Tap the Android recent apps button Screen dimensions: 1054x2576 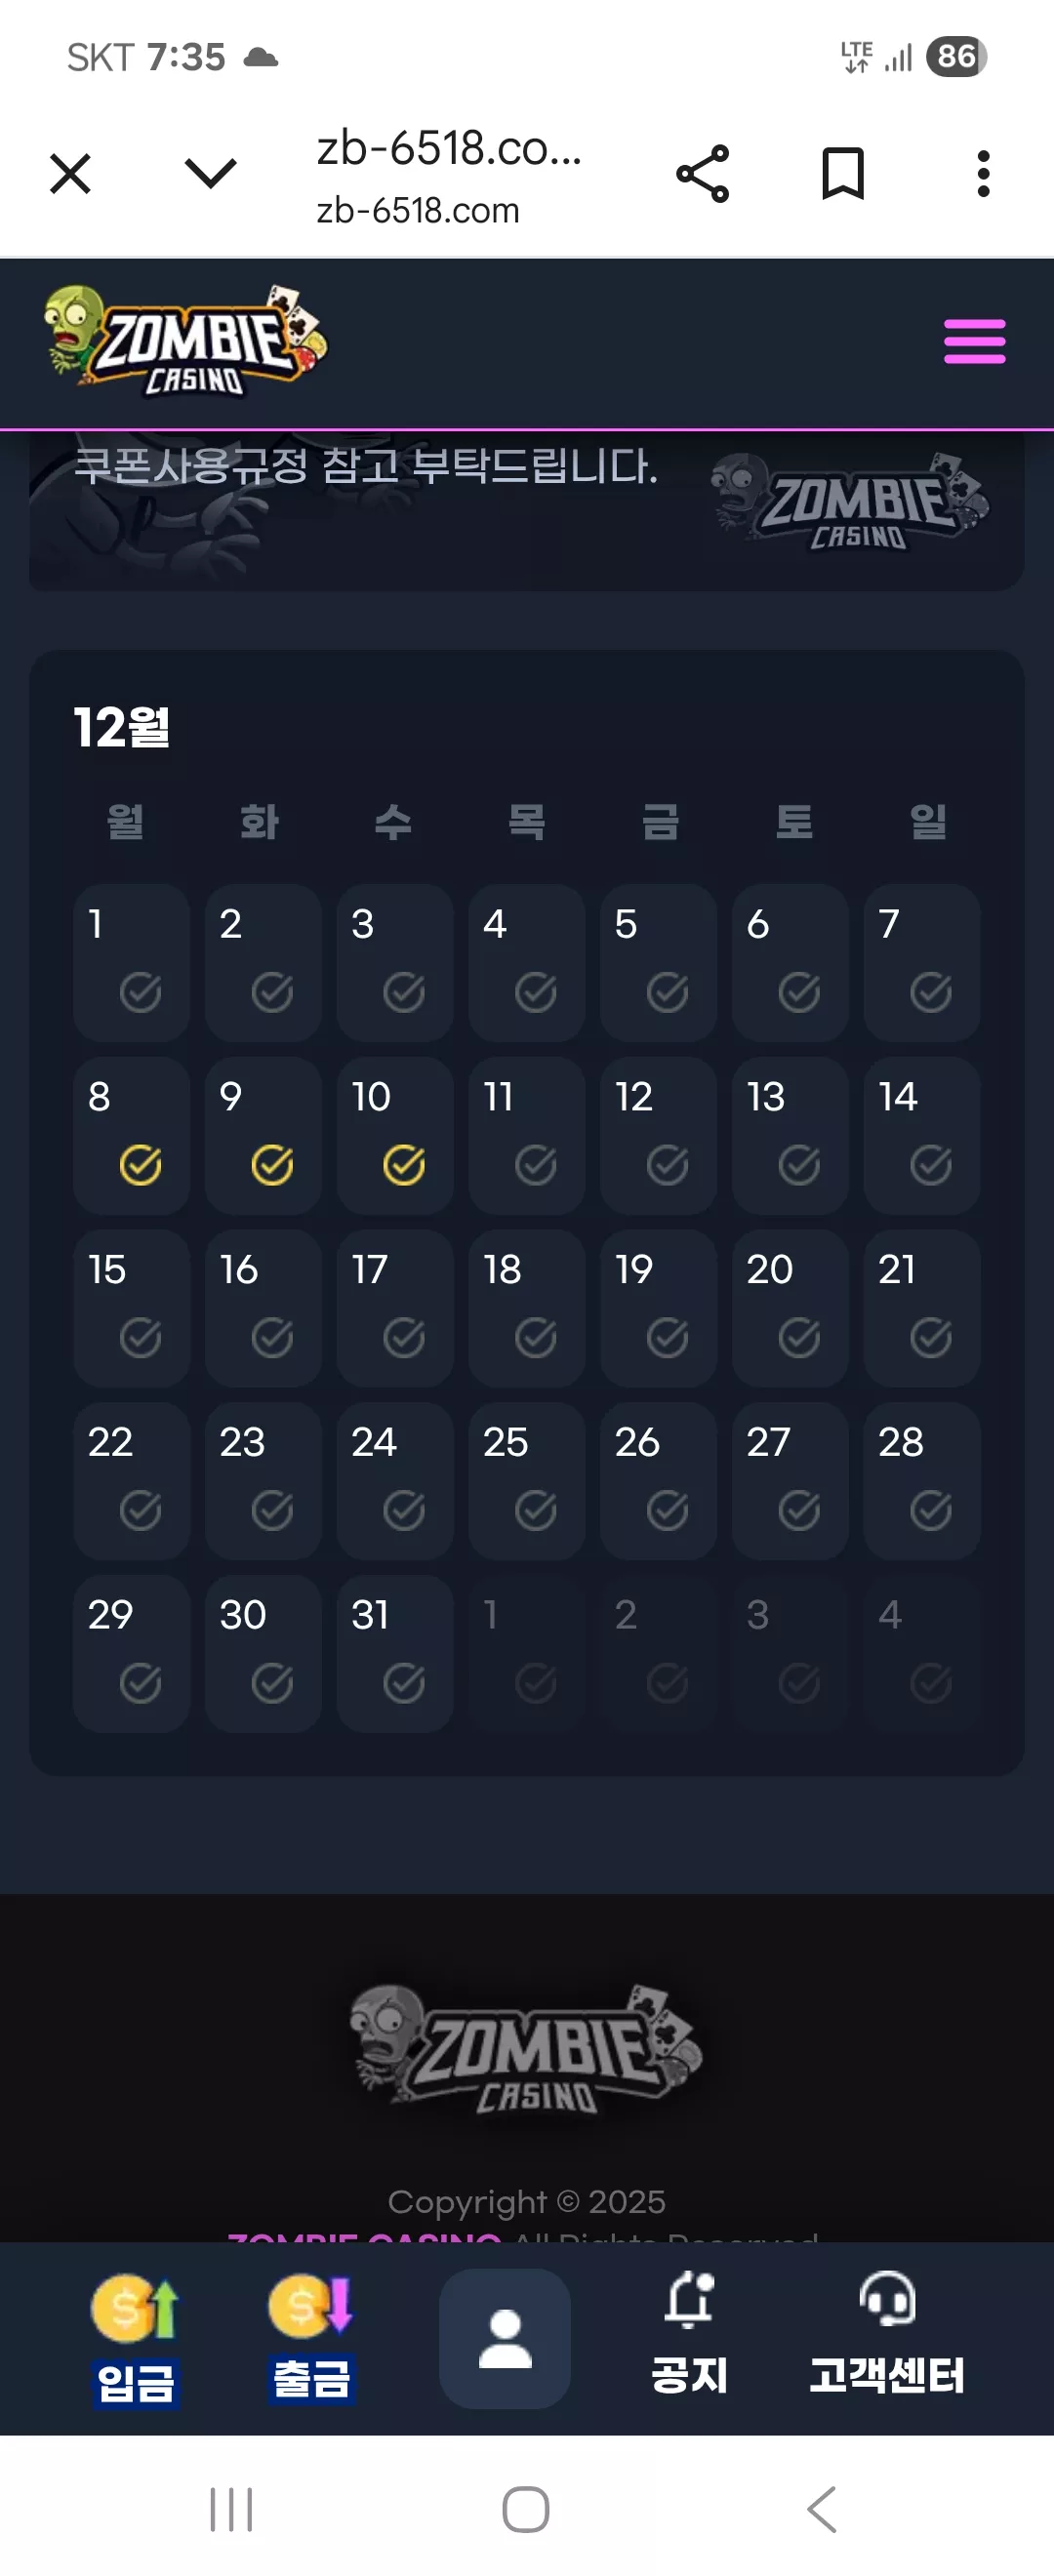(x=231, y=2509)
